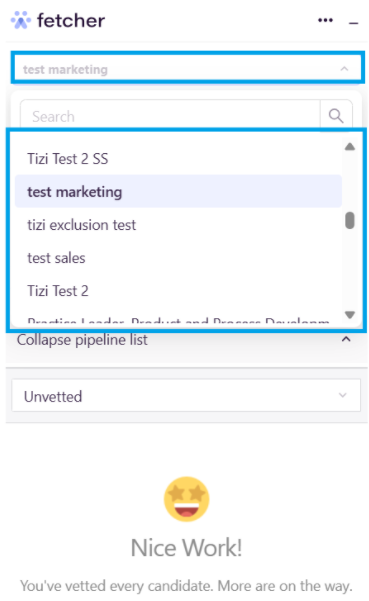Close the test marketing dropdown via chevron
369x601 pixels.
pyautogui.click(x=344, y=69)
